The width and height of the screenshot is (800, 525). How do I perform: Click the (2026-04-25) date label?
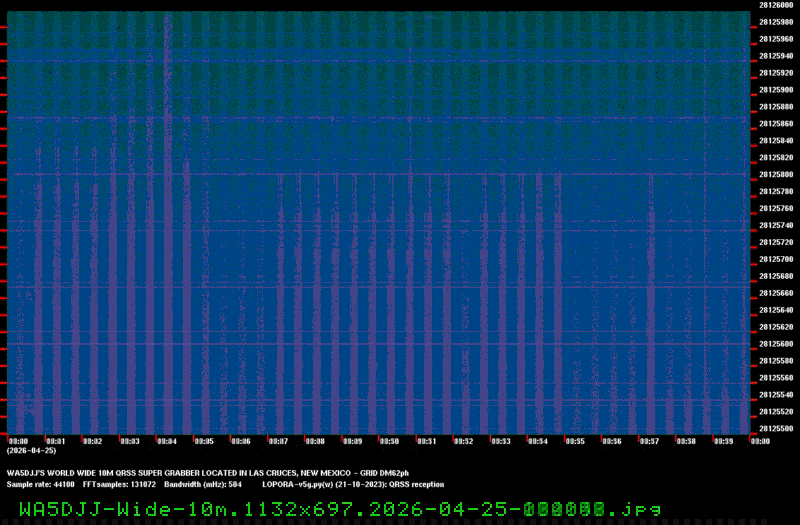[30, 451]
